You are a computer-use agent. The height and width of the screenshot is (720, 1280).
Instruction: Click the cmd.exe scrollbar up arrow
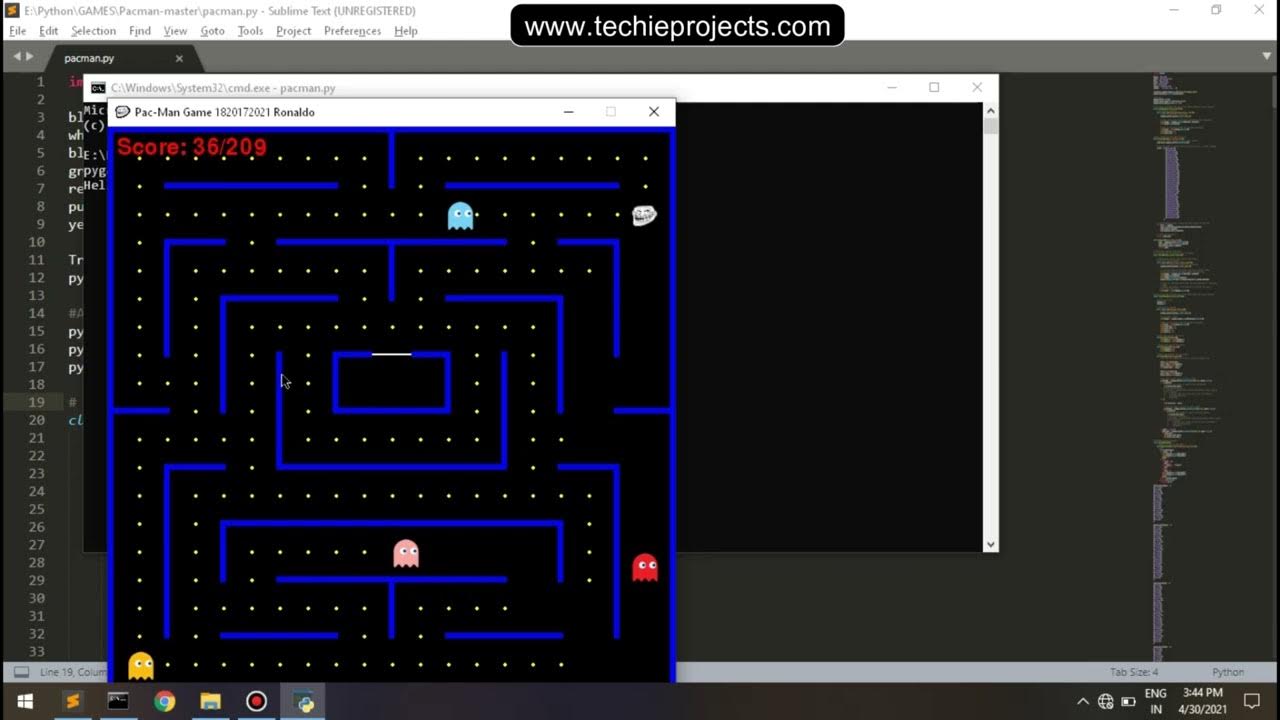coord(990,110)
